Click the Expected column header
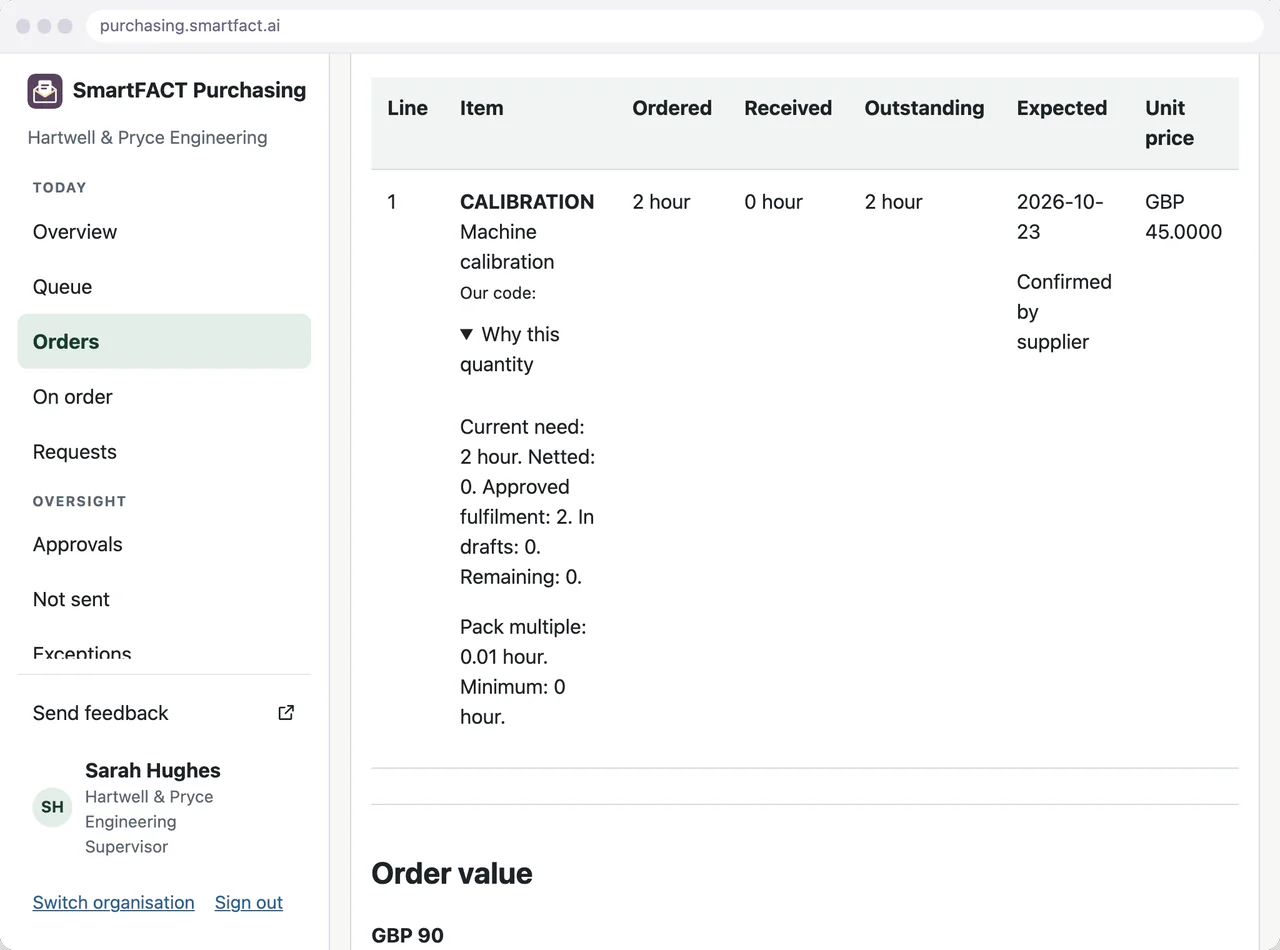This screenshot has height=950, width=1280. point(1062,108)
